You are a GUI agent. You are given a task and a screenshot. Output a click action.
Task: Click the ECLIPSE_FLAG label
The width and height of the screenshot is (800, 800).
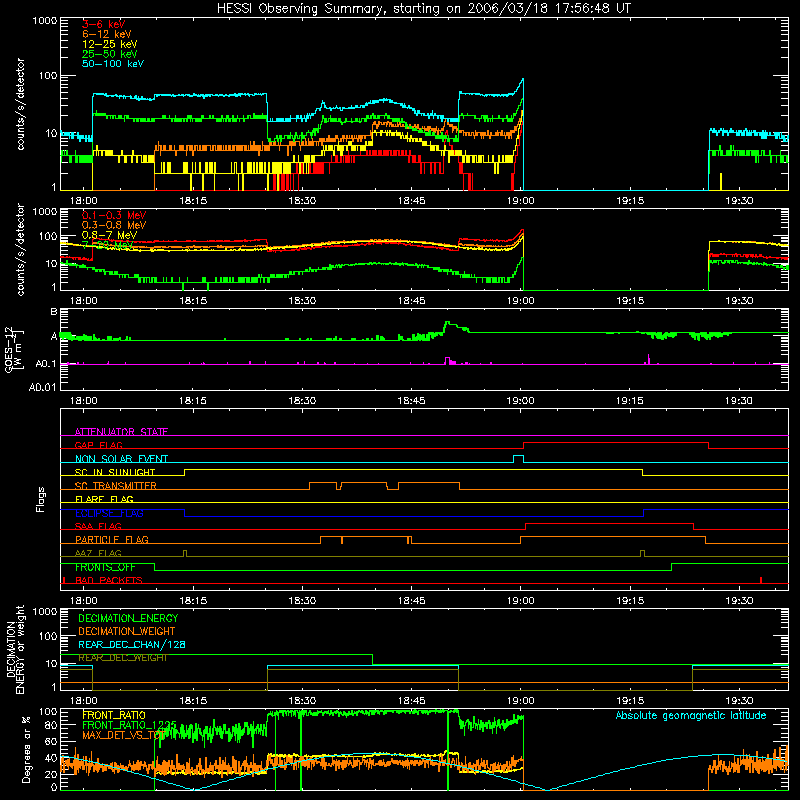click(x=109, y=513)
